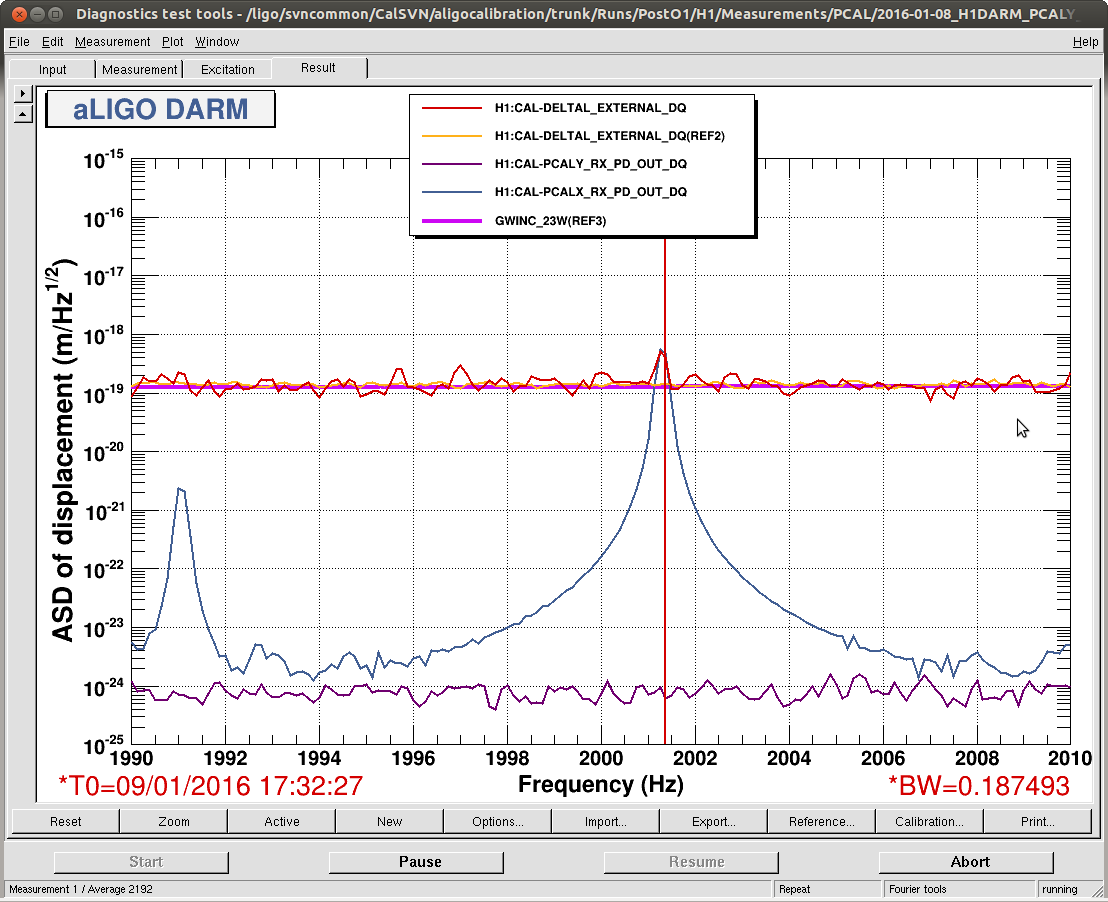Click the aLIGO DARM title box
The height and width of the screenshot is (902, 1108).
coord(160,109)
